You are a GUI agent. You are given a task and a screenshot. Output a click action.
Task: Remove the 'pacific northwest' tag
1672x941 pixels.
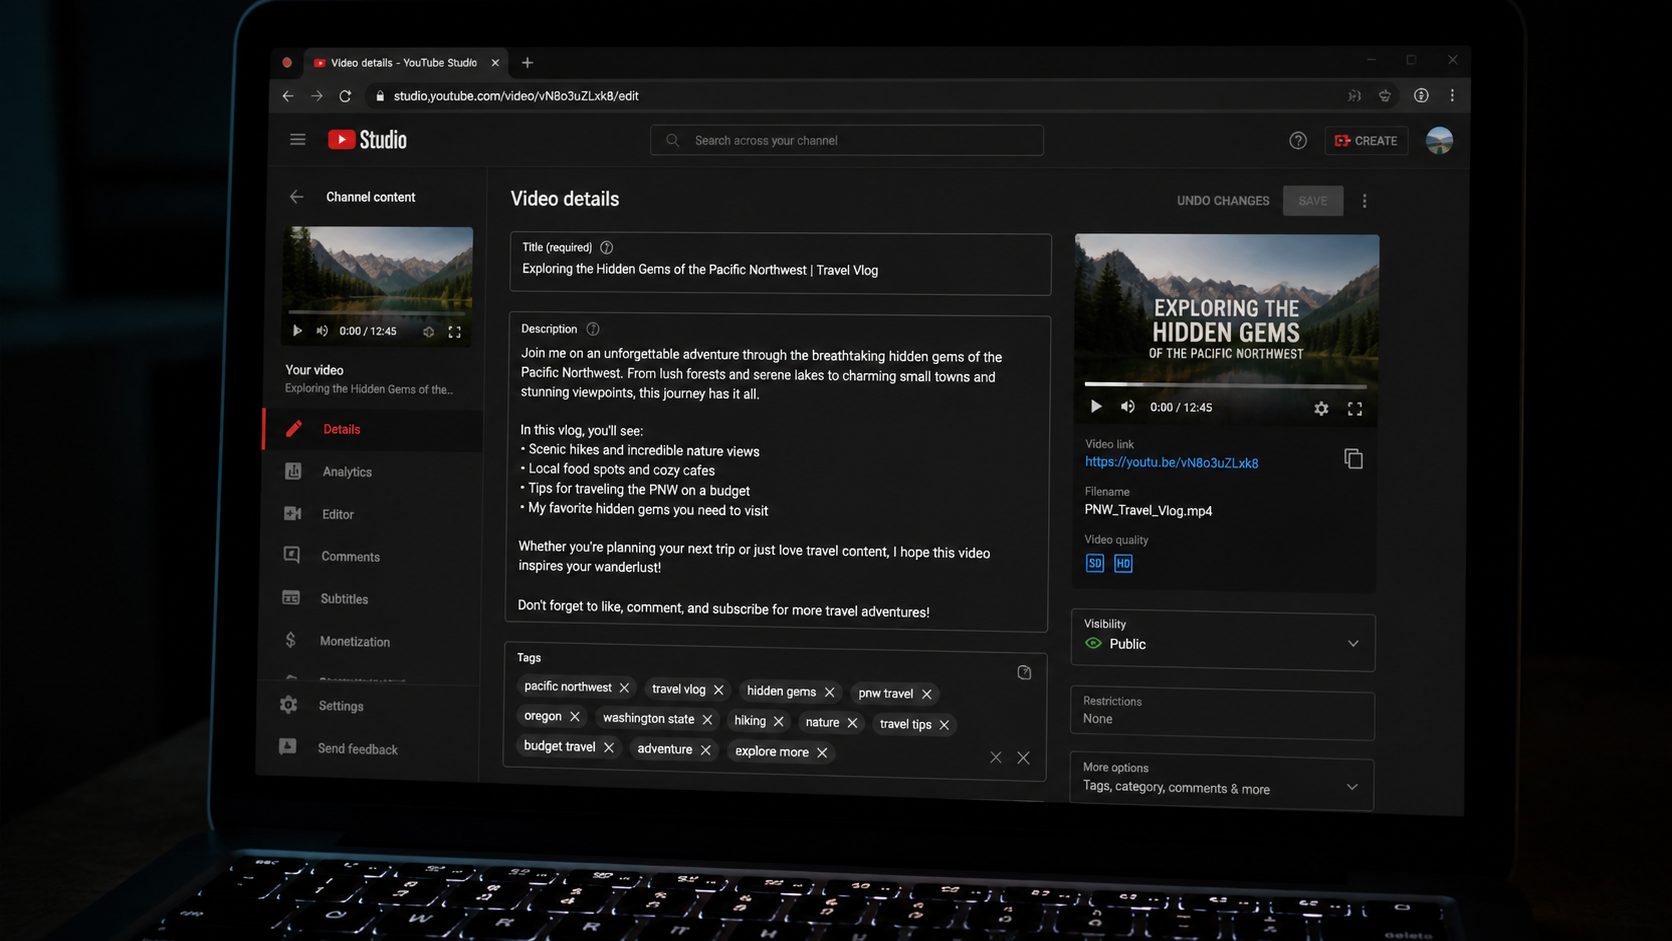click(624, 688)
